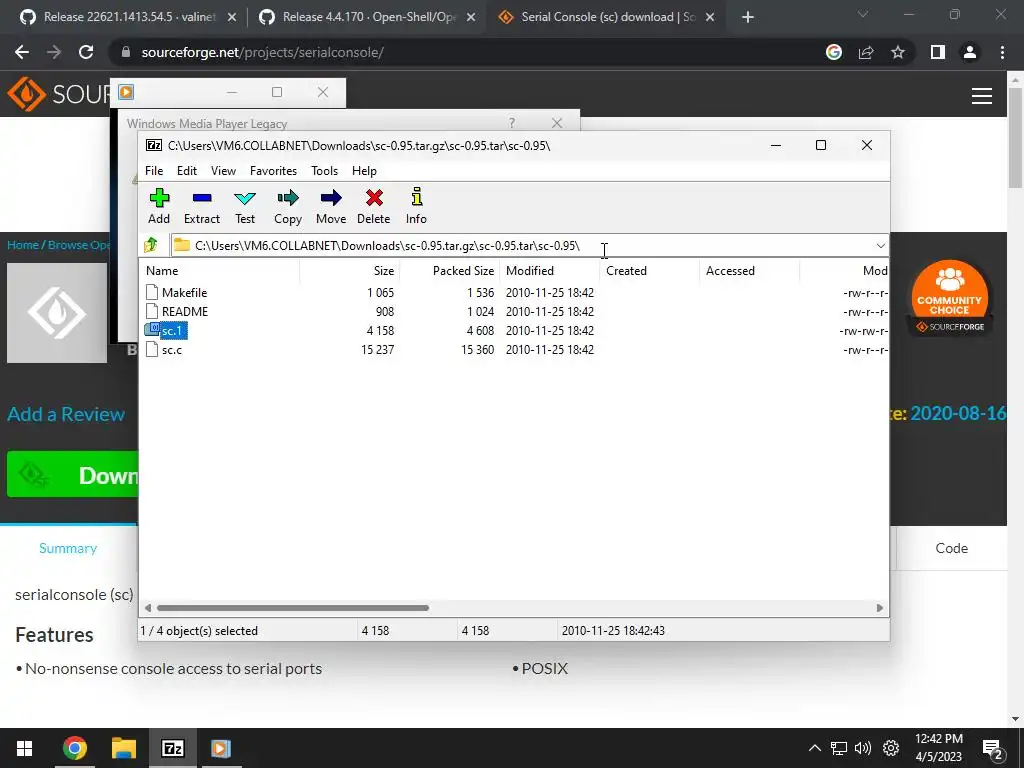
Task: Click the Community Choice badge
Action: click(949, 298)
